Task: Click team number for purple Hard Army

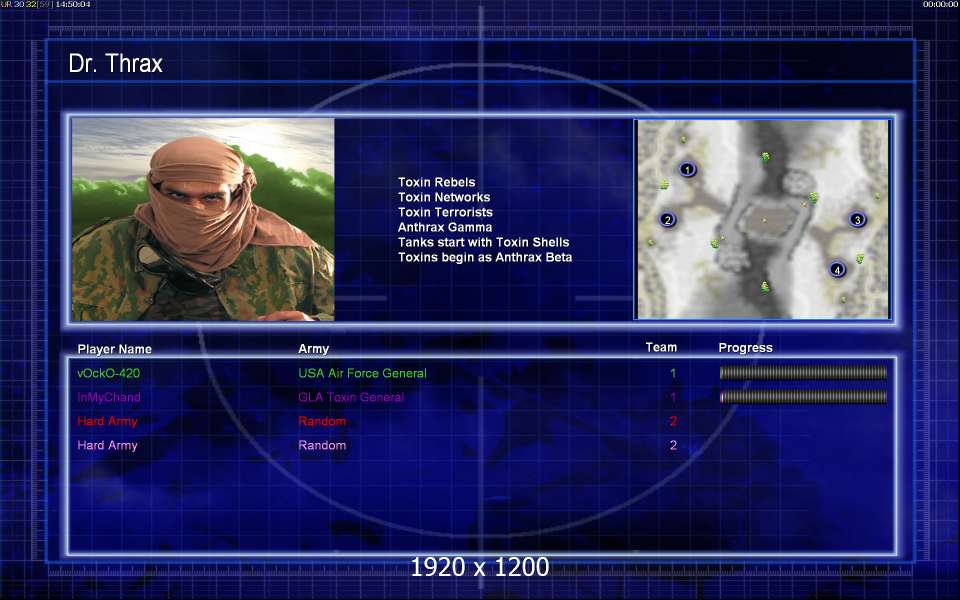Action: click(673, 445)
